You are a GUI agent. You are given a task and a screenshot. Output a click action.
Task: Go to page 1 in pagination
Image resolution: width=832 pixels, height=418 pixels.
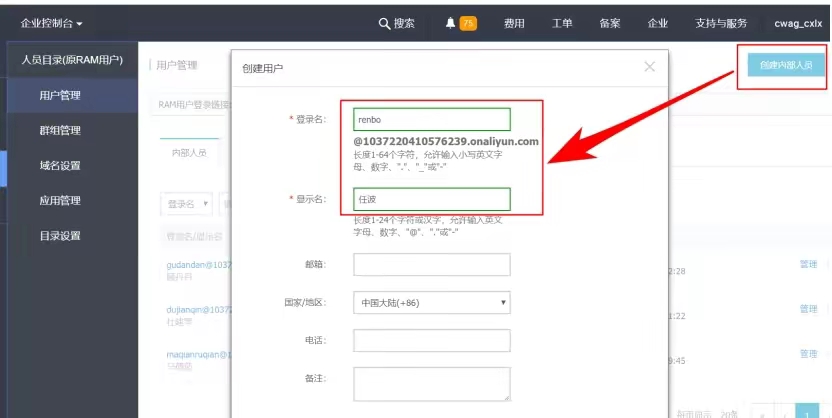[807, 413]
